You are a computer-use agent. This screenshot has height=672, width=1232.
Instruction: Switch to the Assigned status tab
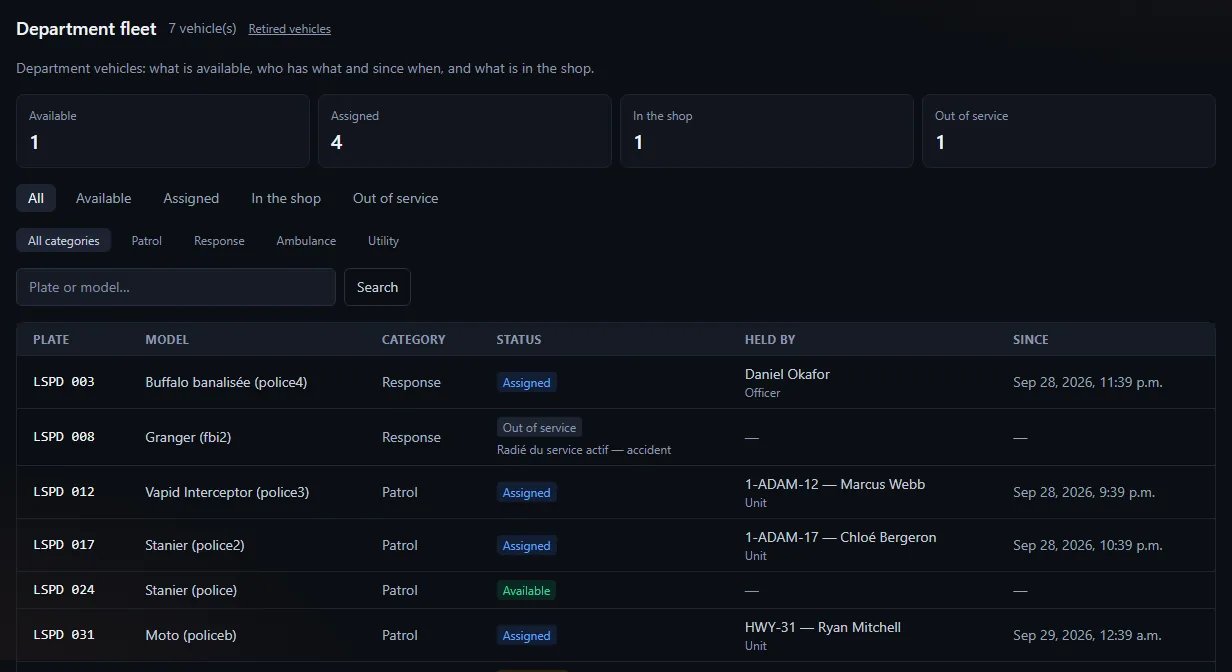tap(191, 198)
